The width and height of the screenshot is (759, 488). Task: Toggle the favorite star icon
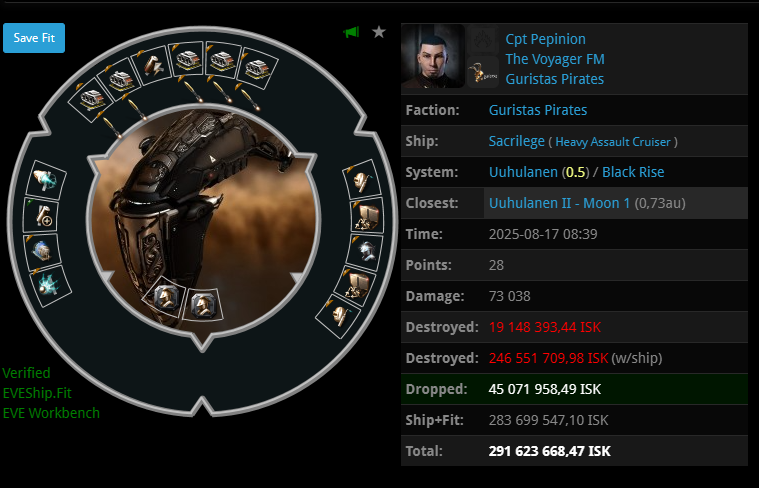click(x=379, y=32)
